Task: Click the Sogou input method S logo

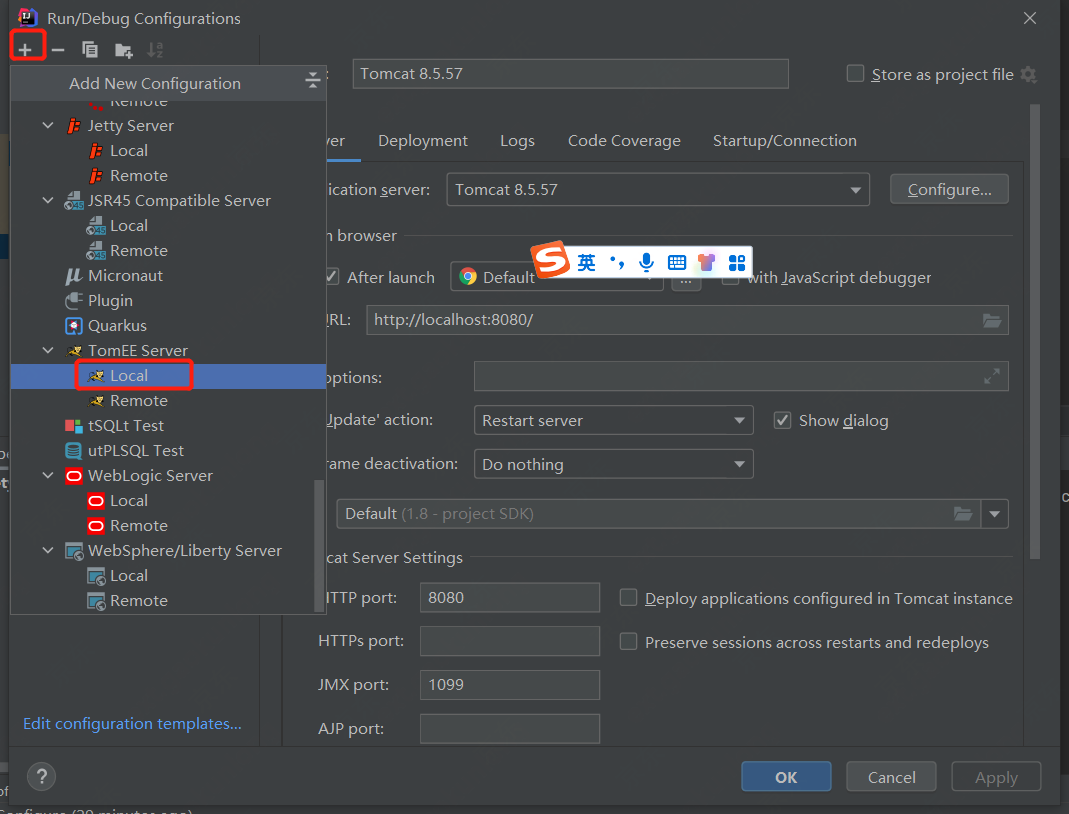Action: (550, 259)
